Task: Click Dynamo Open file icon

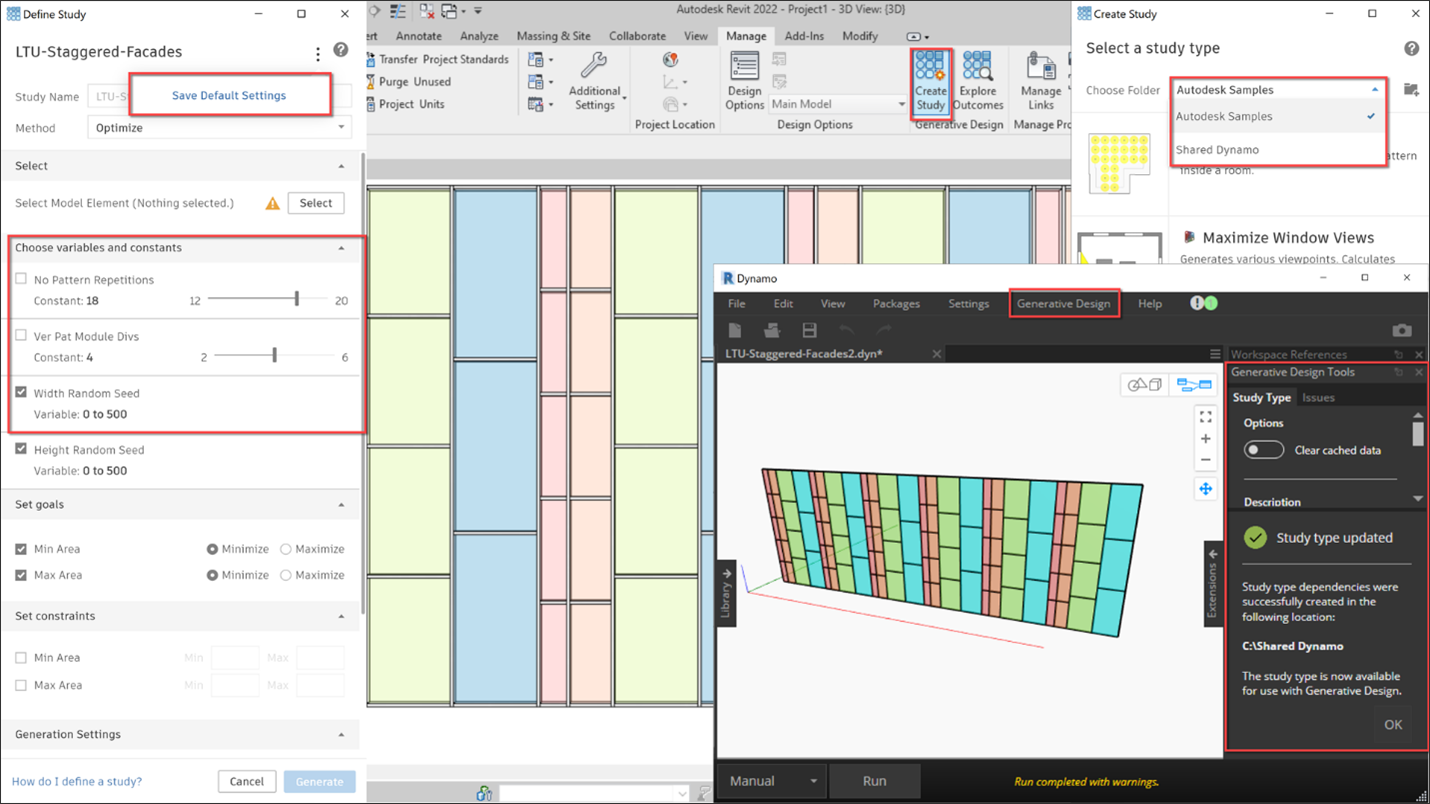Action: pos(772,330)
